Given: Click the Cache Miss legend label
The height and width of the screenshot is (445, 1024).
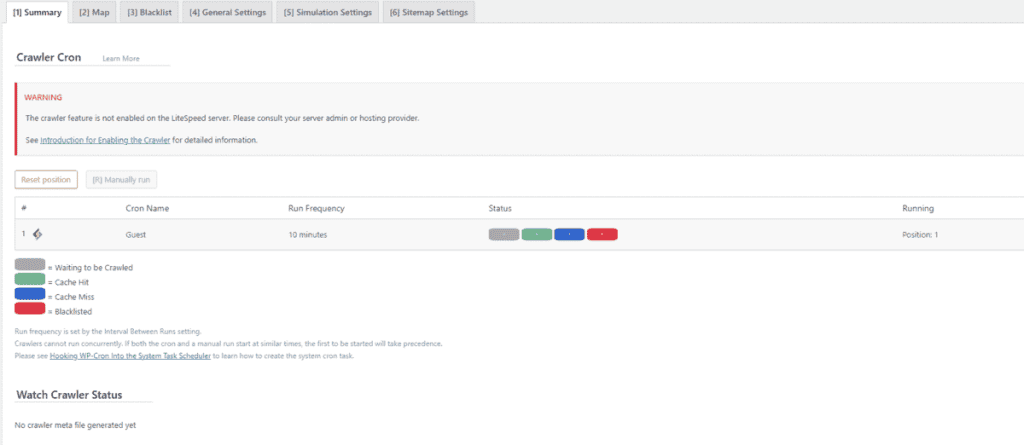Looking at the screenshot, I should 74,297.
